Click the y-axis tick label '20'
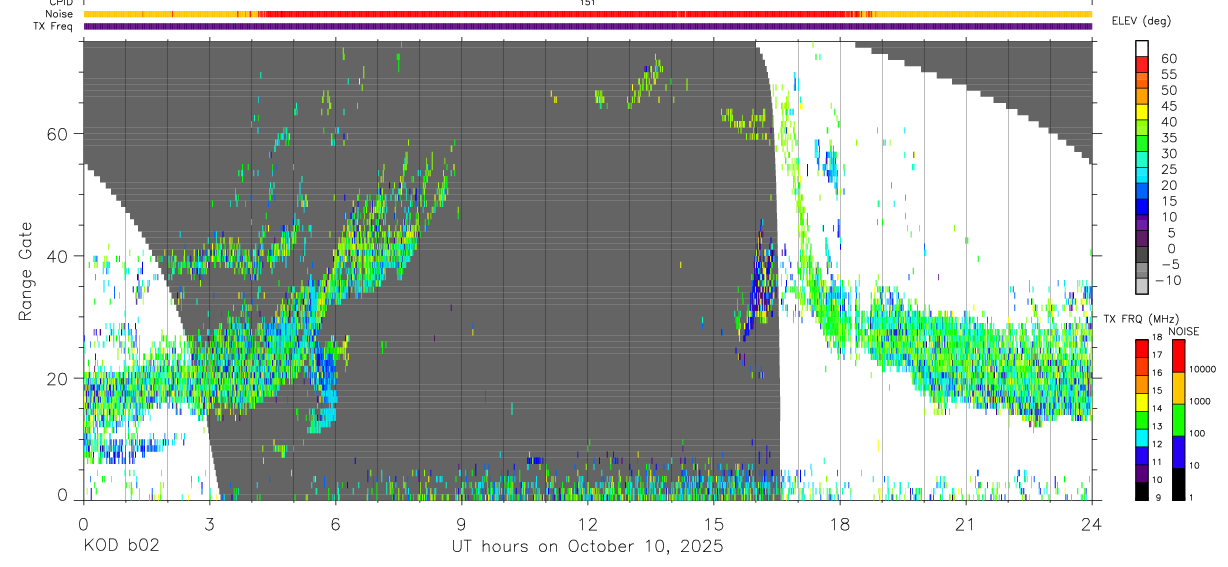The height and width of the screenshot is (567, 1228). (57, 378)
